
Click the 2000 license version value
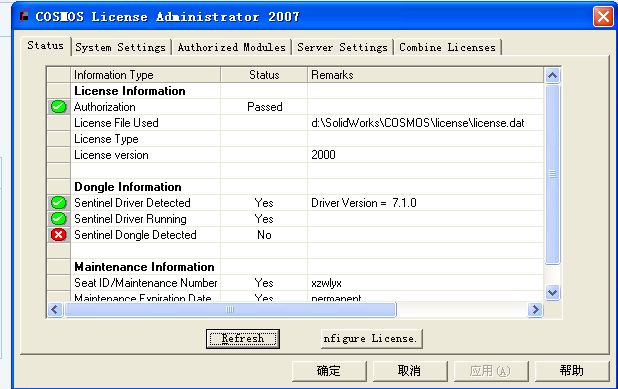[323, 155]
